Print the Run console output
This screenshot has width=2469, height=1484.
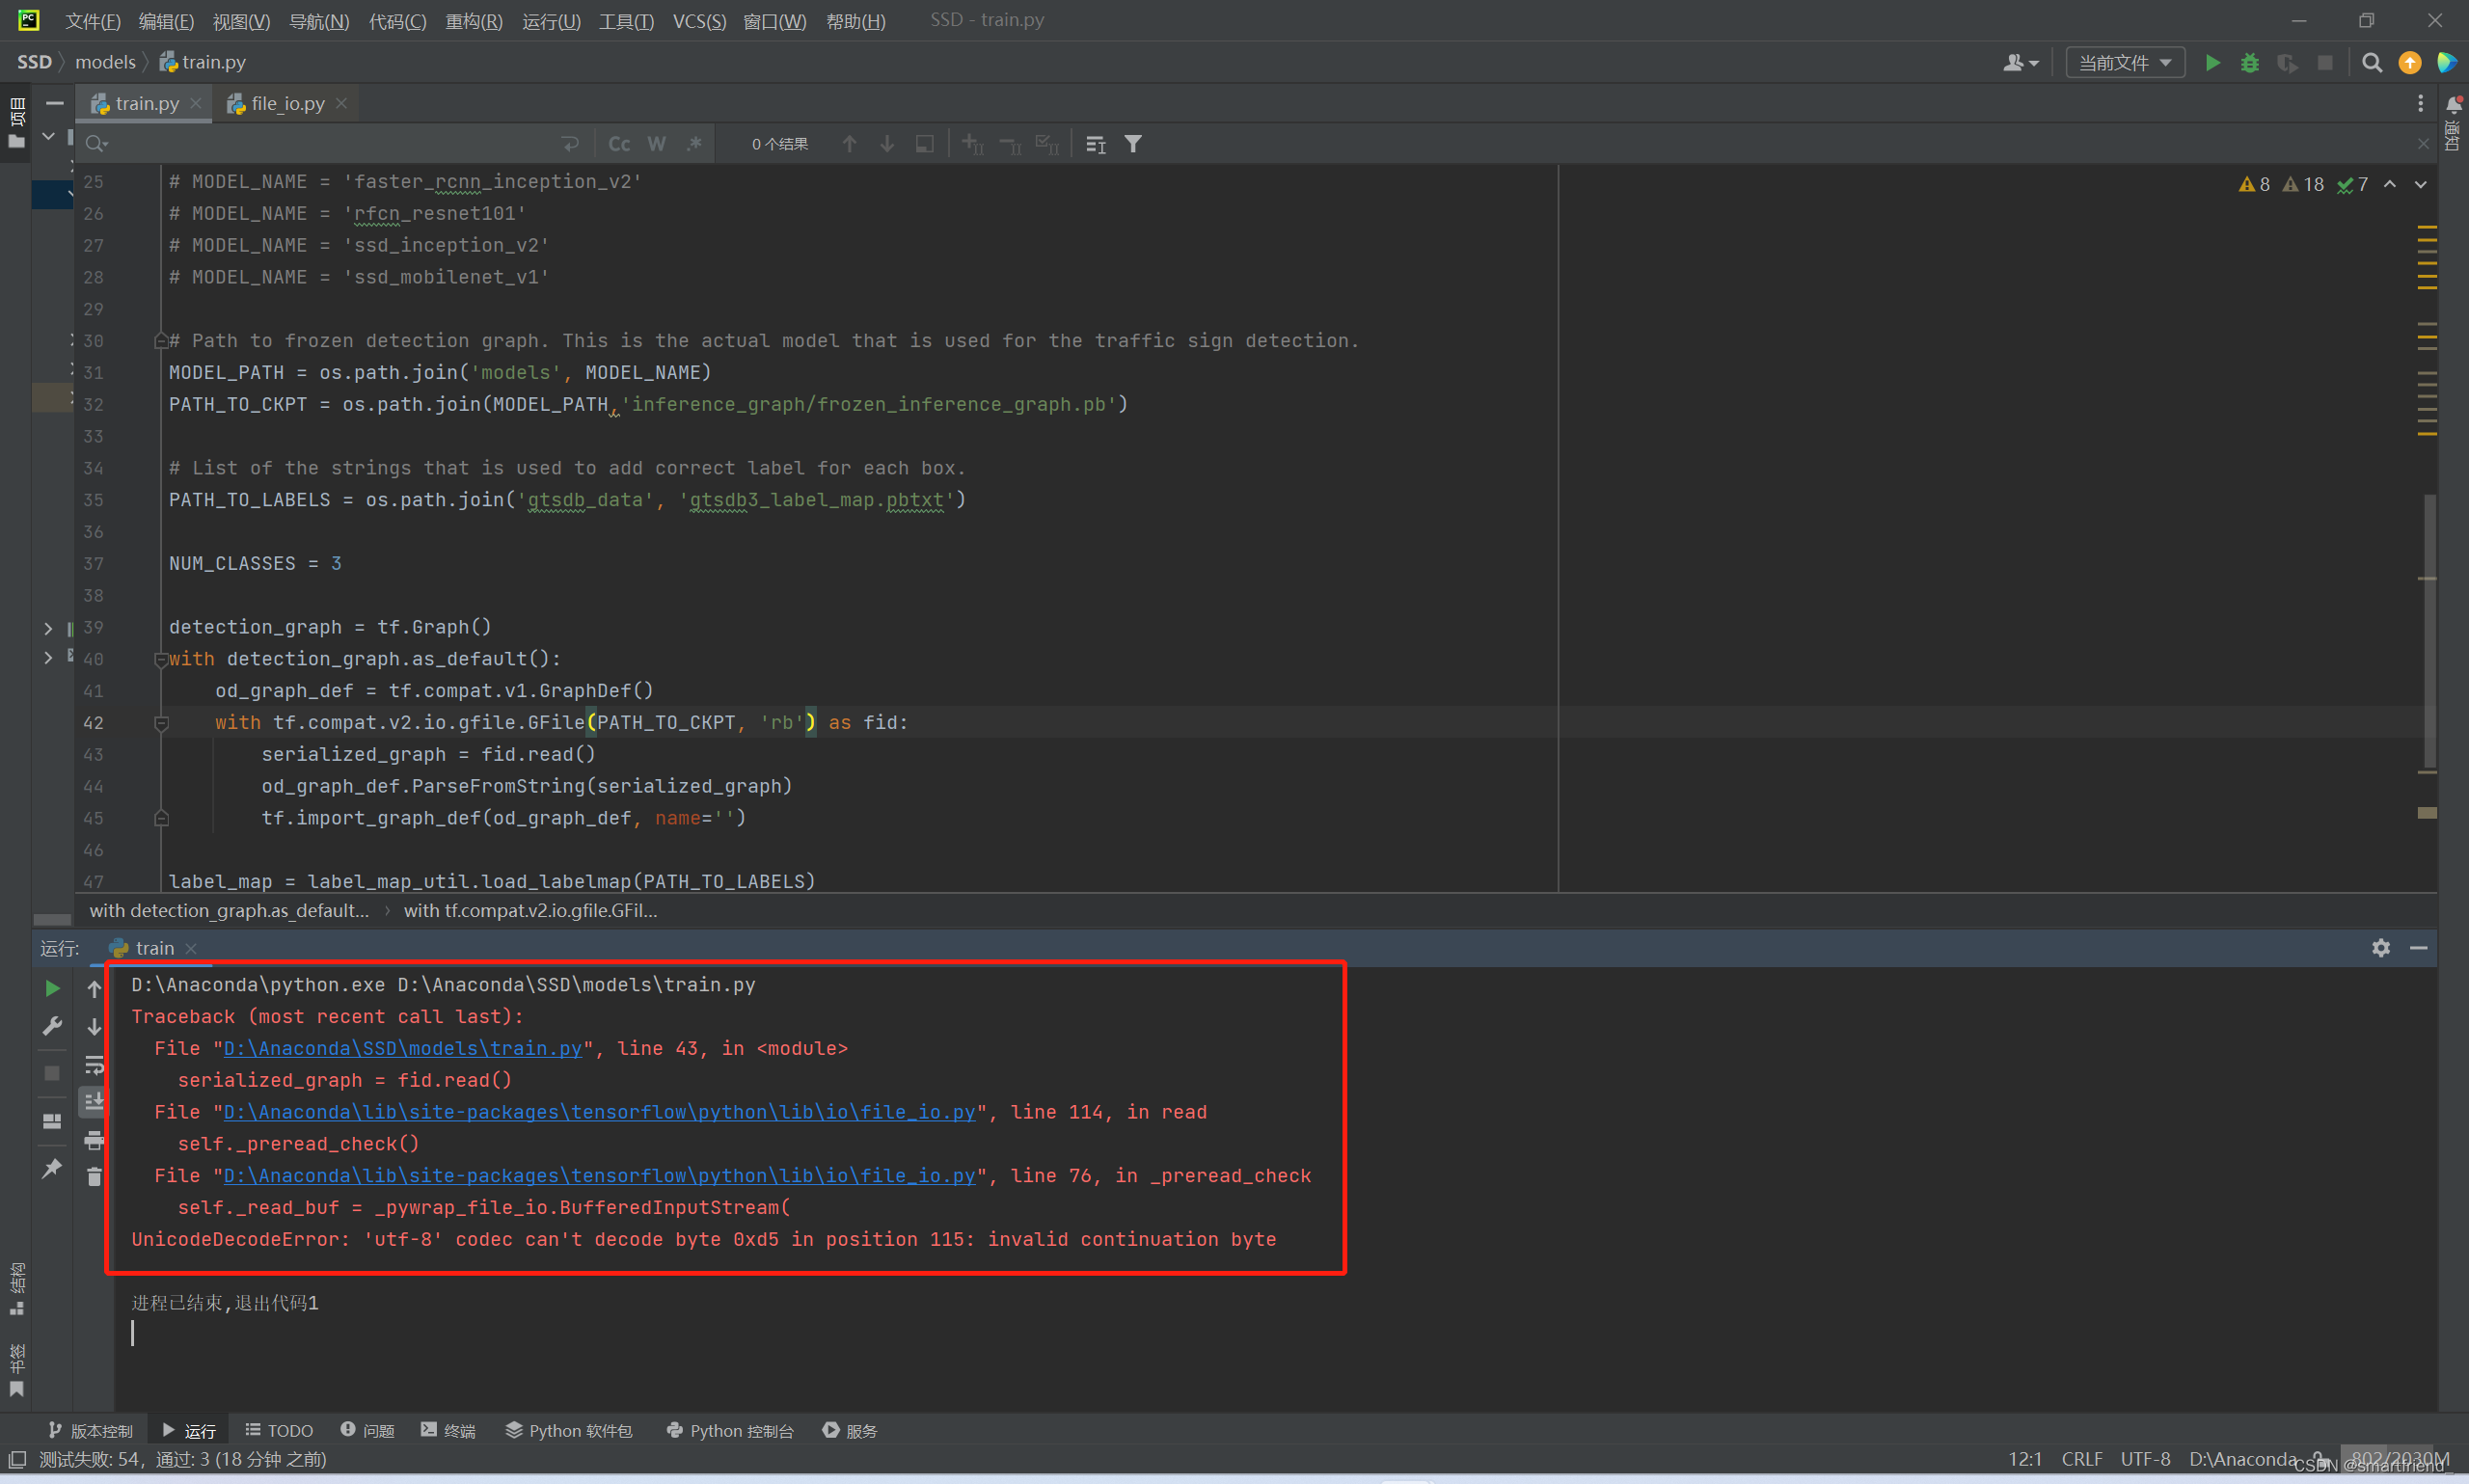[x=94, y=1140]
